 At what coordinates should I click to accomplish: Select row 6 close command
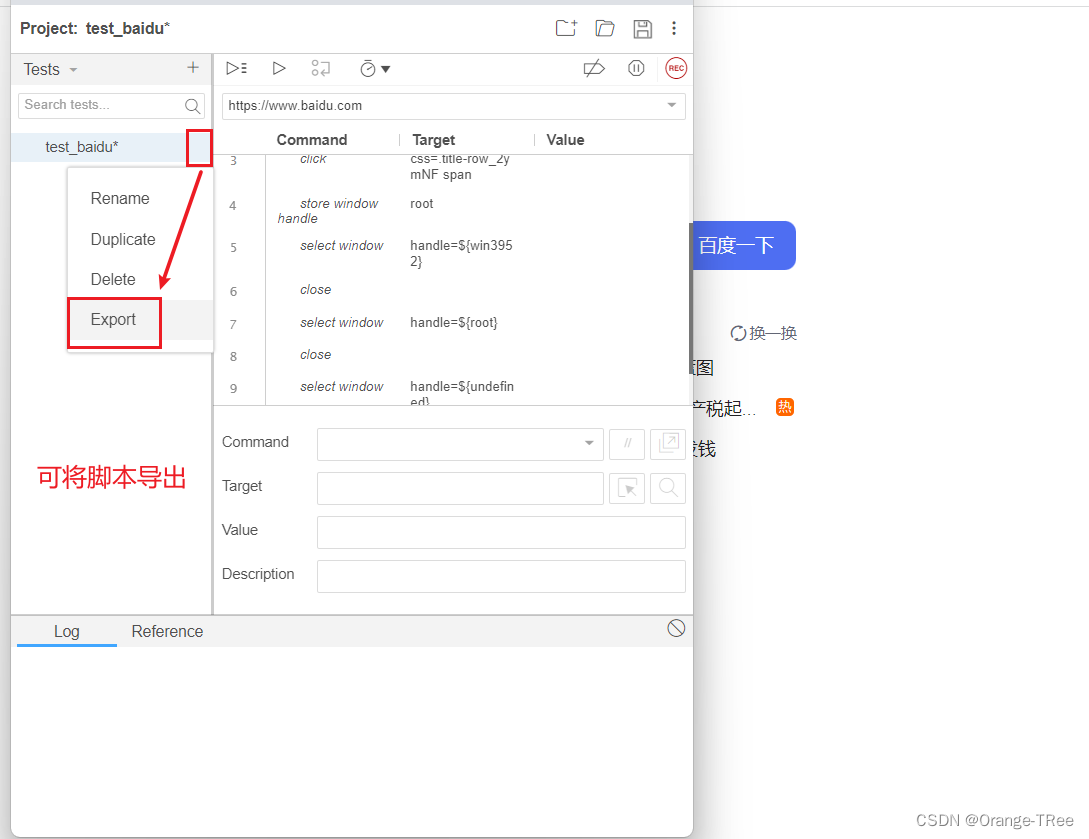[x=453, y=290]
